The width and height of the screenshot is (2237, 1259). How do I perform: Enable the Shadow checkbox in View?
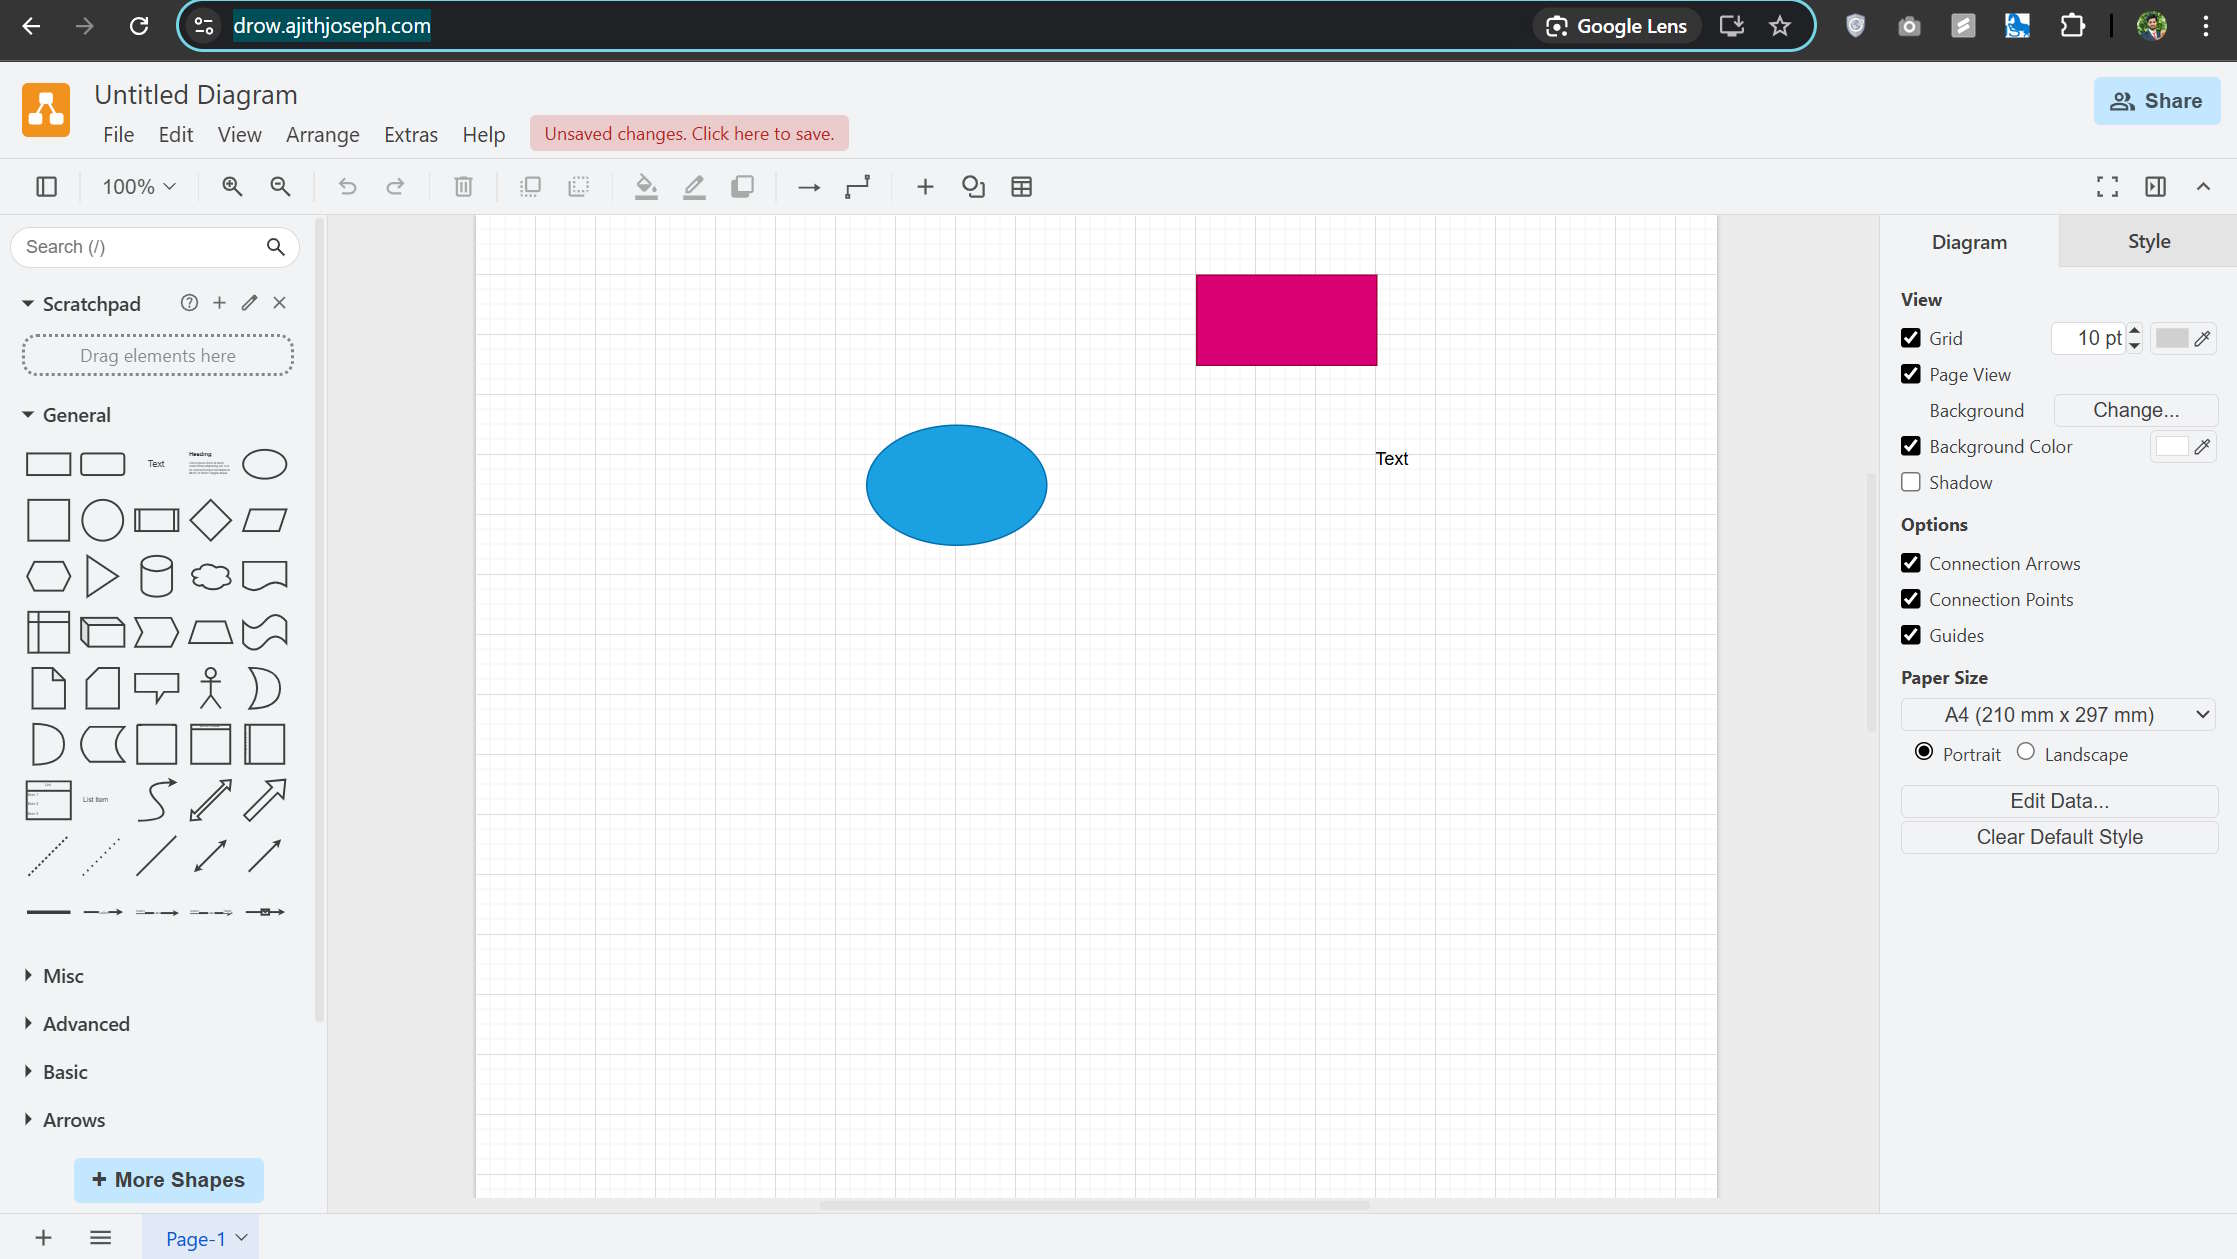[x=1911, y=482]
